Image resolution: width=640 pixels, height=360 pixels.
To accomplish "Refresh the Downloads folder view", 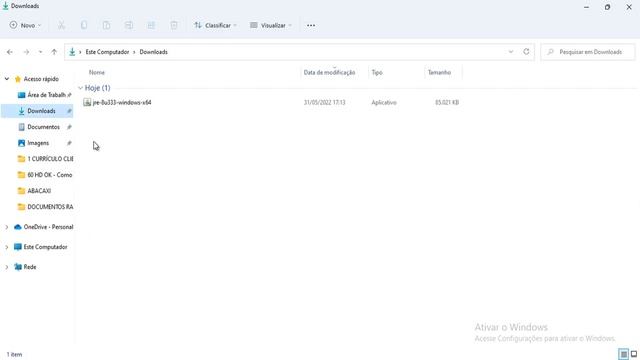I will pyautogui.click(x=526, y=52).
